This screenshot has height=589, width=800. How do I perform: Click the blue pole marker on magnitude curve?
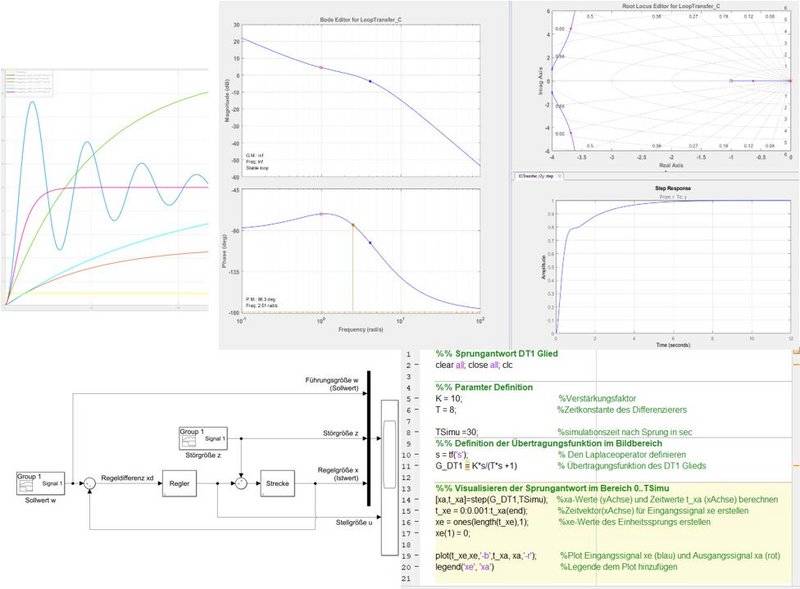(370, 80)
